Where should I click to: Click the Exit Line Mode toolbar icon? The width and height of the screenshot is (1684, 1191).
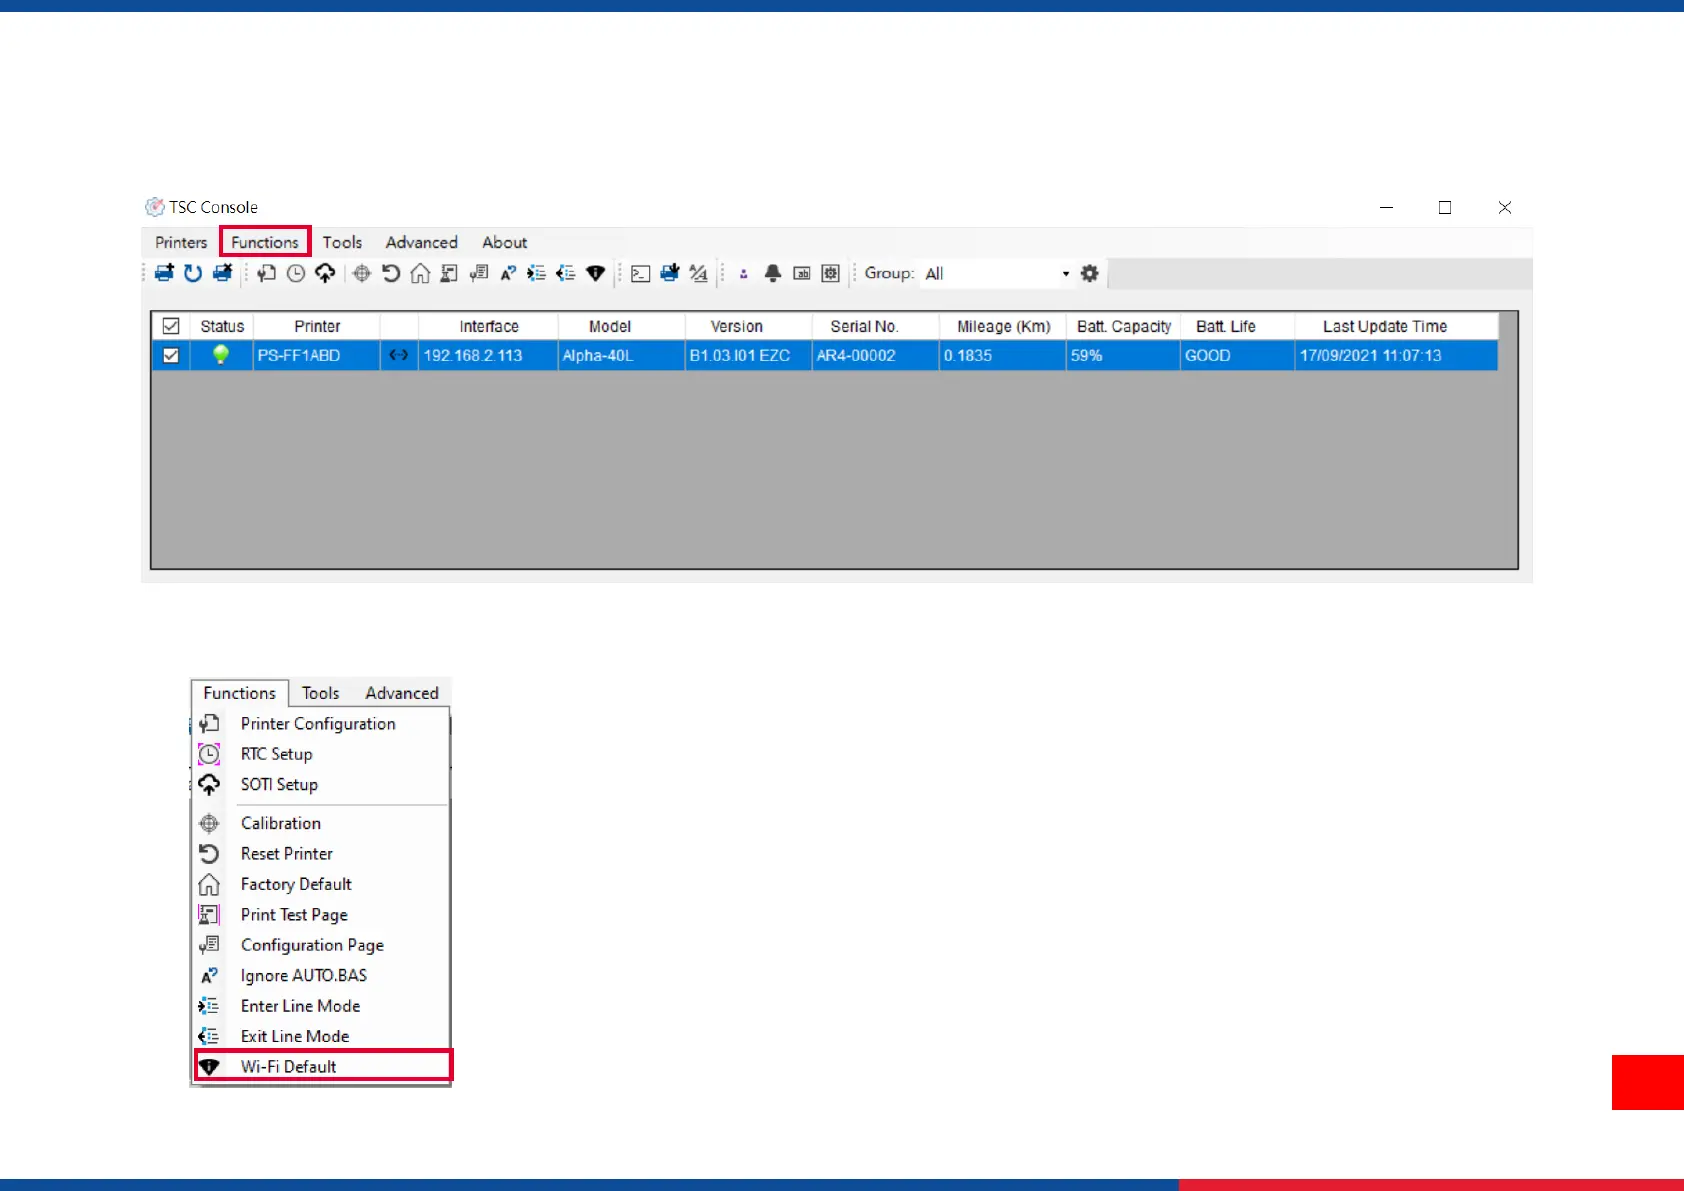[x=566, y=273]
